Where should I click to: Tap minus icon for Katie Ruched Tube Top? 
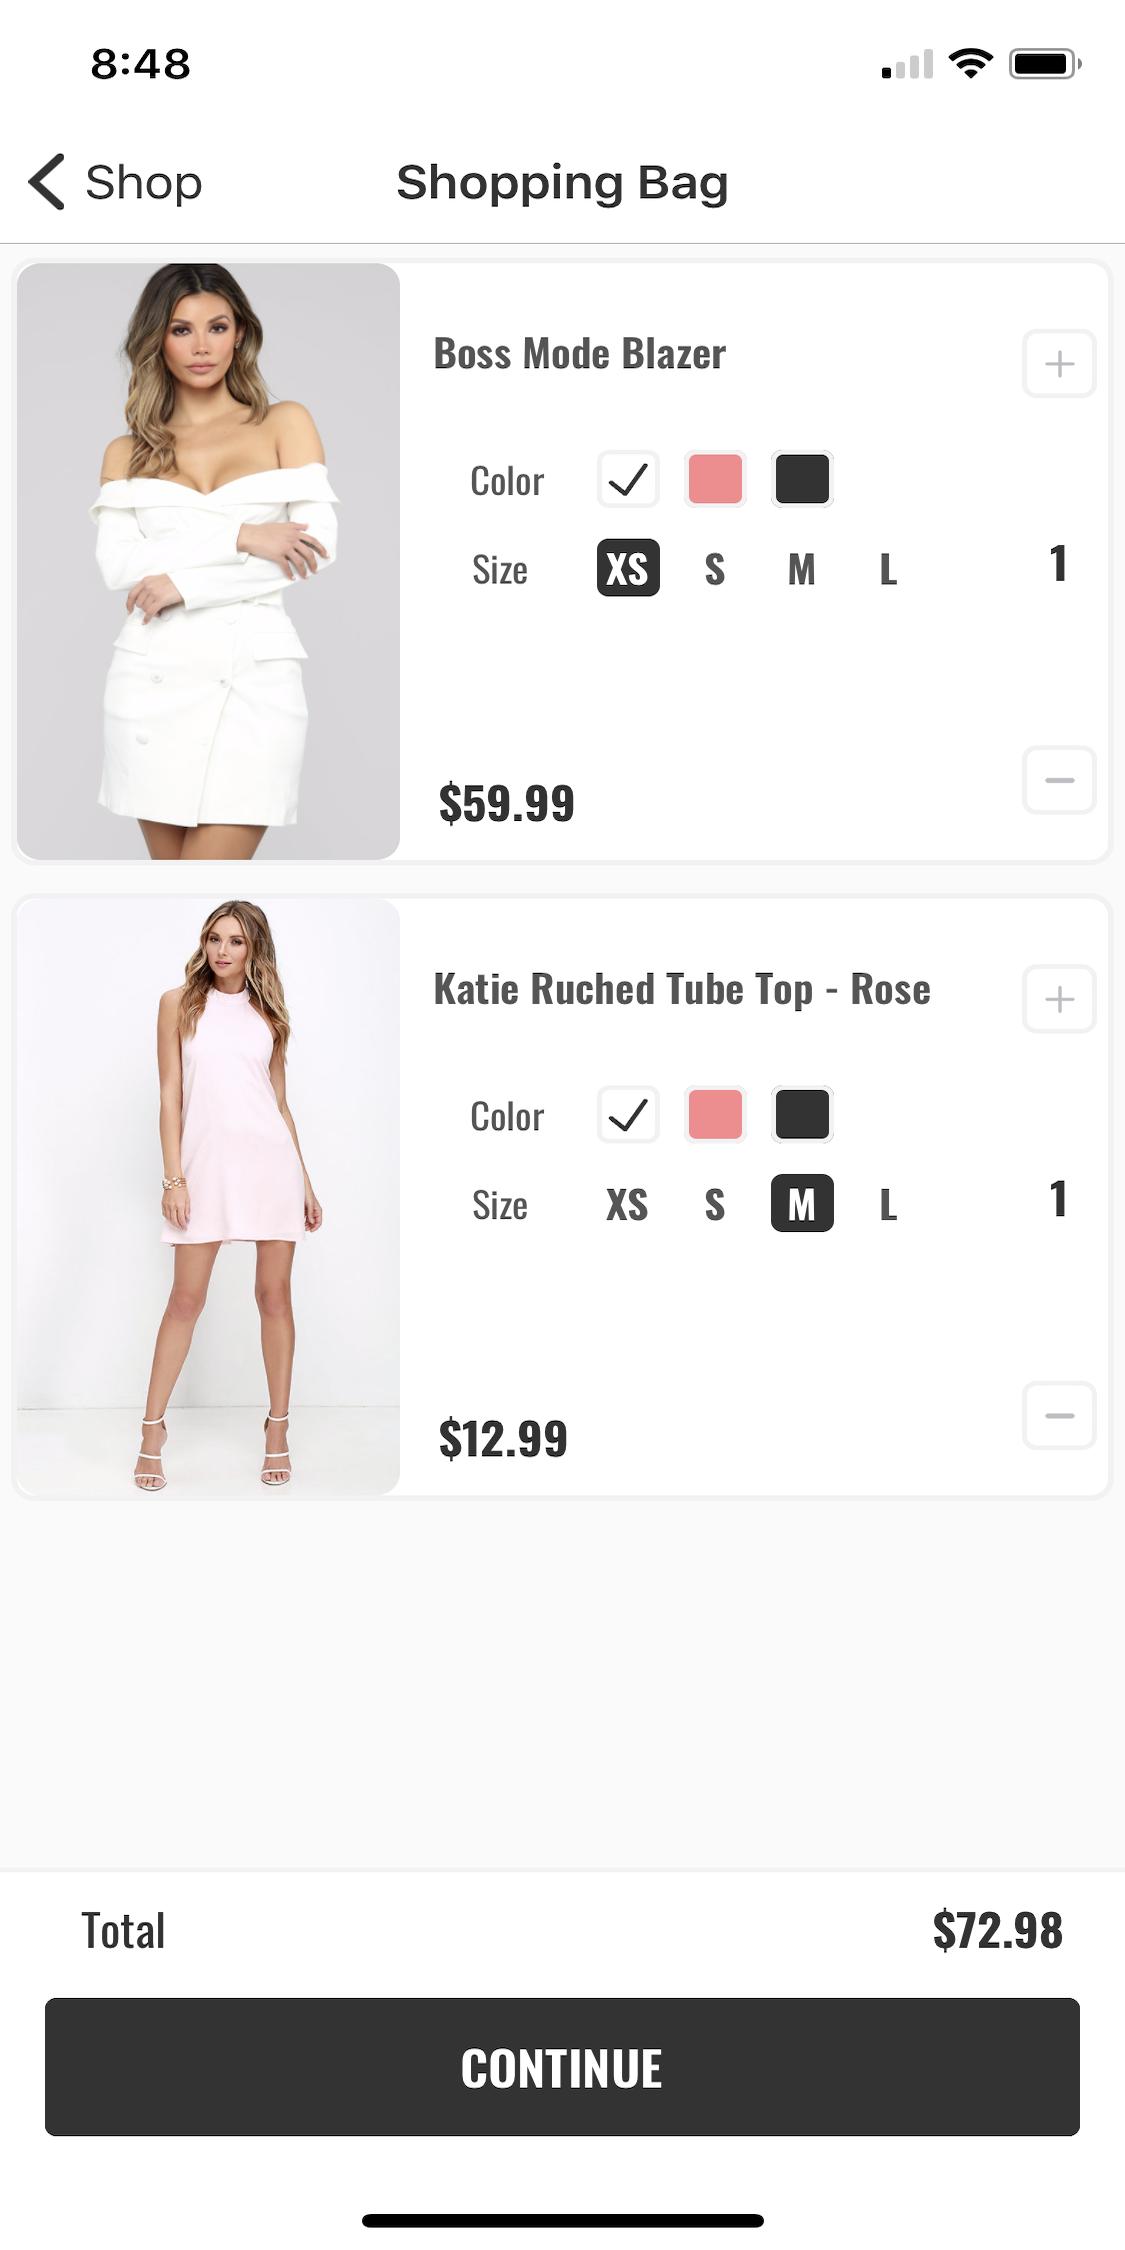point(1059,1416)
